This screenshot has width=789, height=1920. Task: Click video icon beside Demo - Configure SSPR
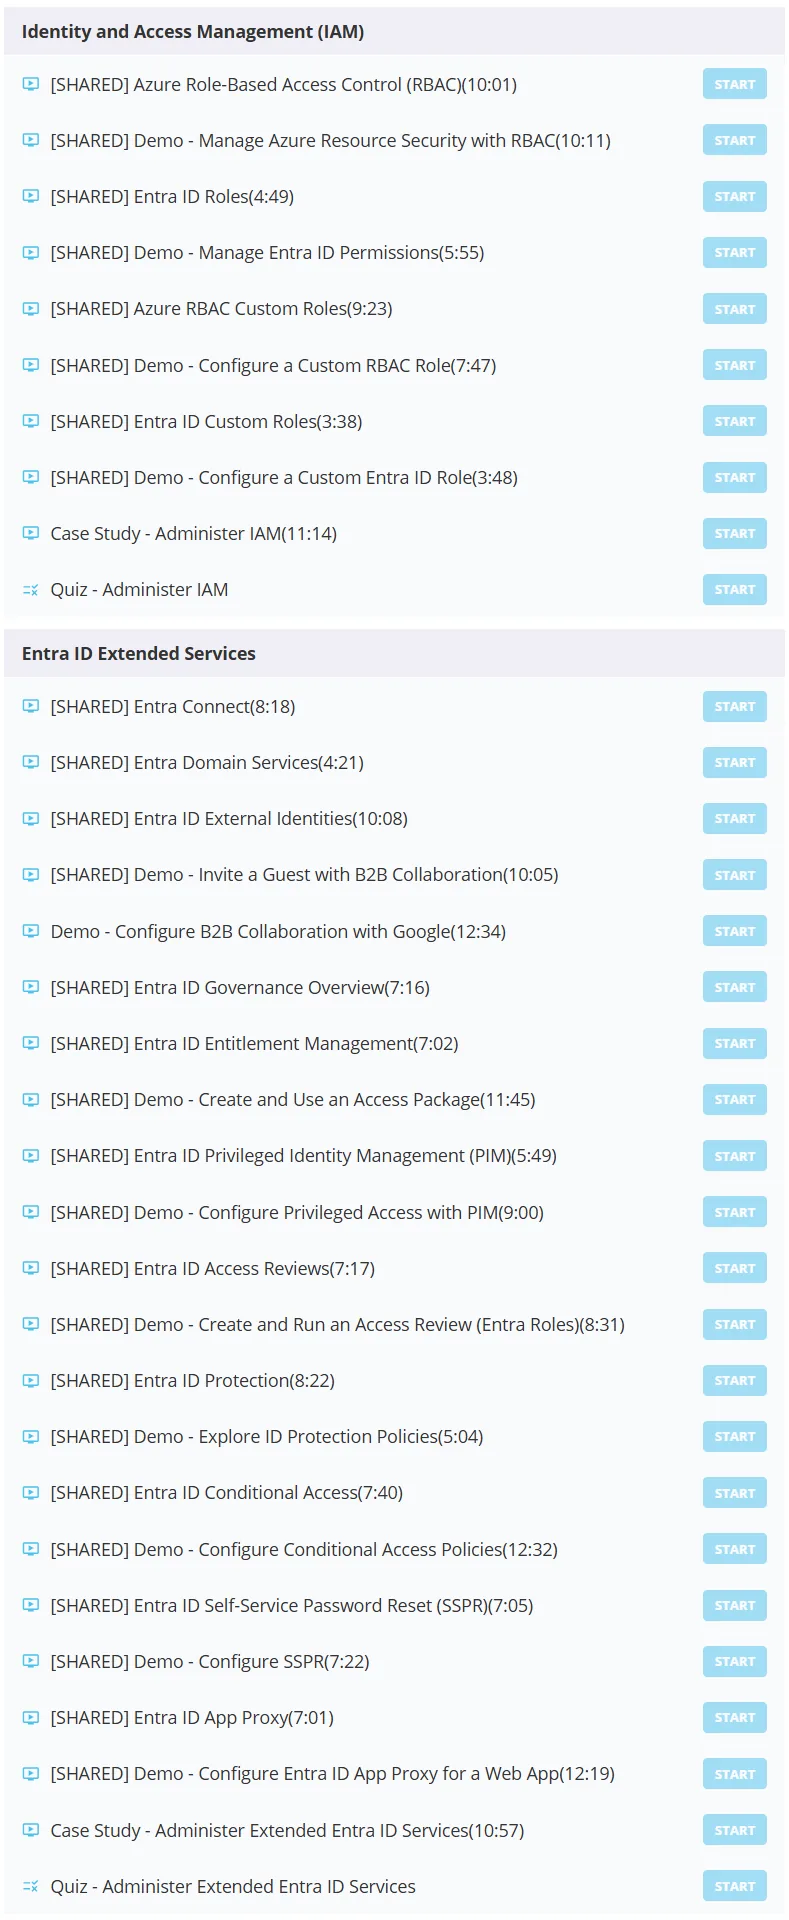[x=30, y=1661]
